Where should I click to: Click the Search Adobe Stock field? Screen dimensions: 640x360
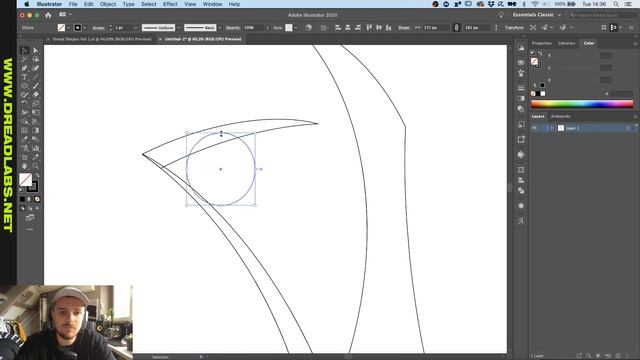point(603,15)
